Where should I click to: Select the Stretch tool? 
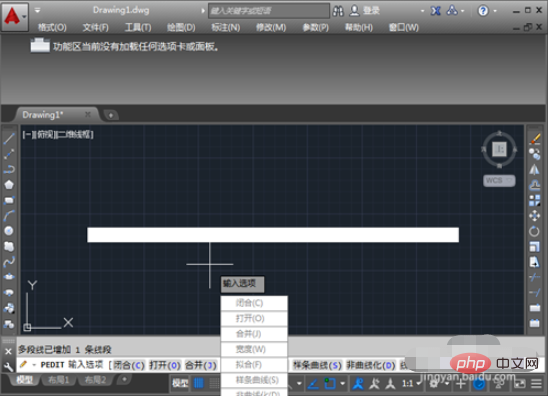(535, 262)
